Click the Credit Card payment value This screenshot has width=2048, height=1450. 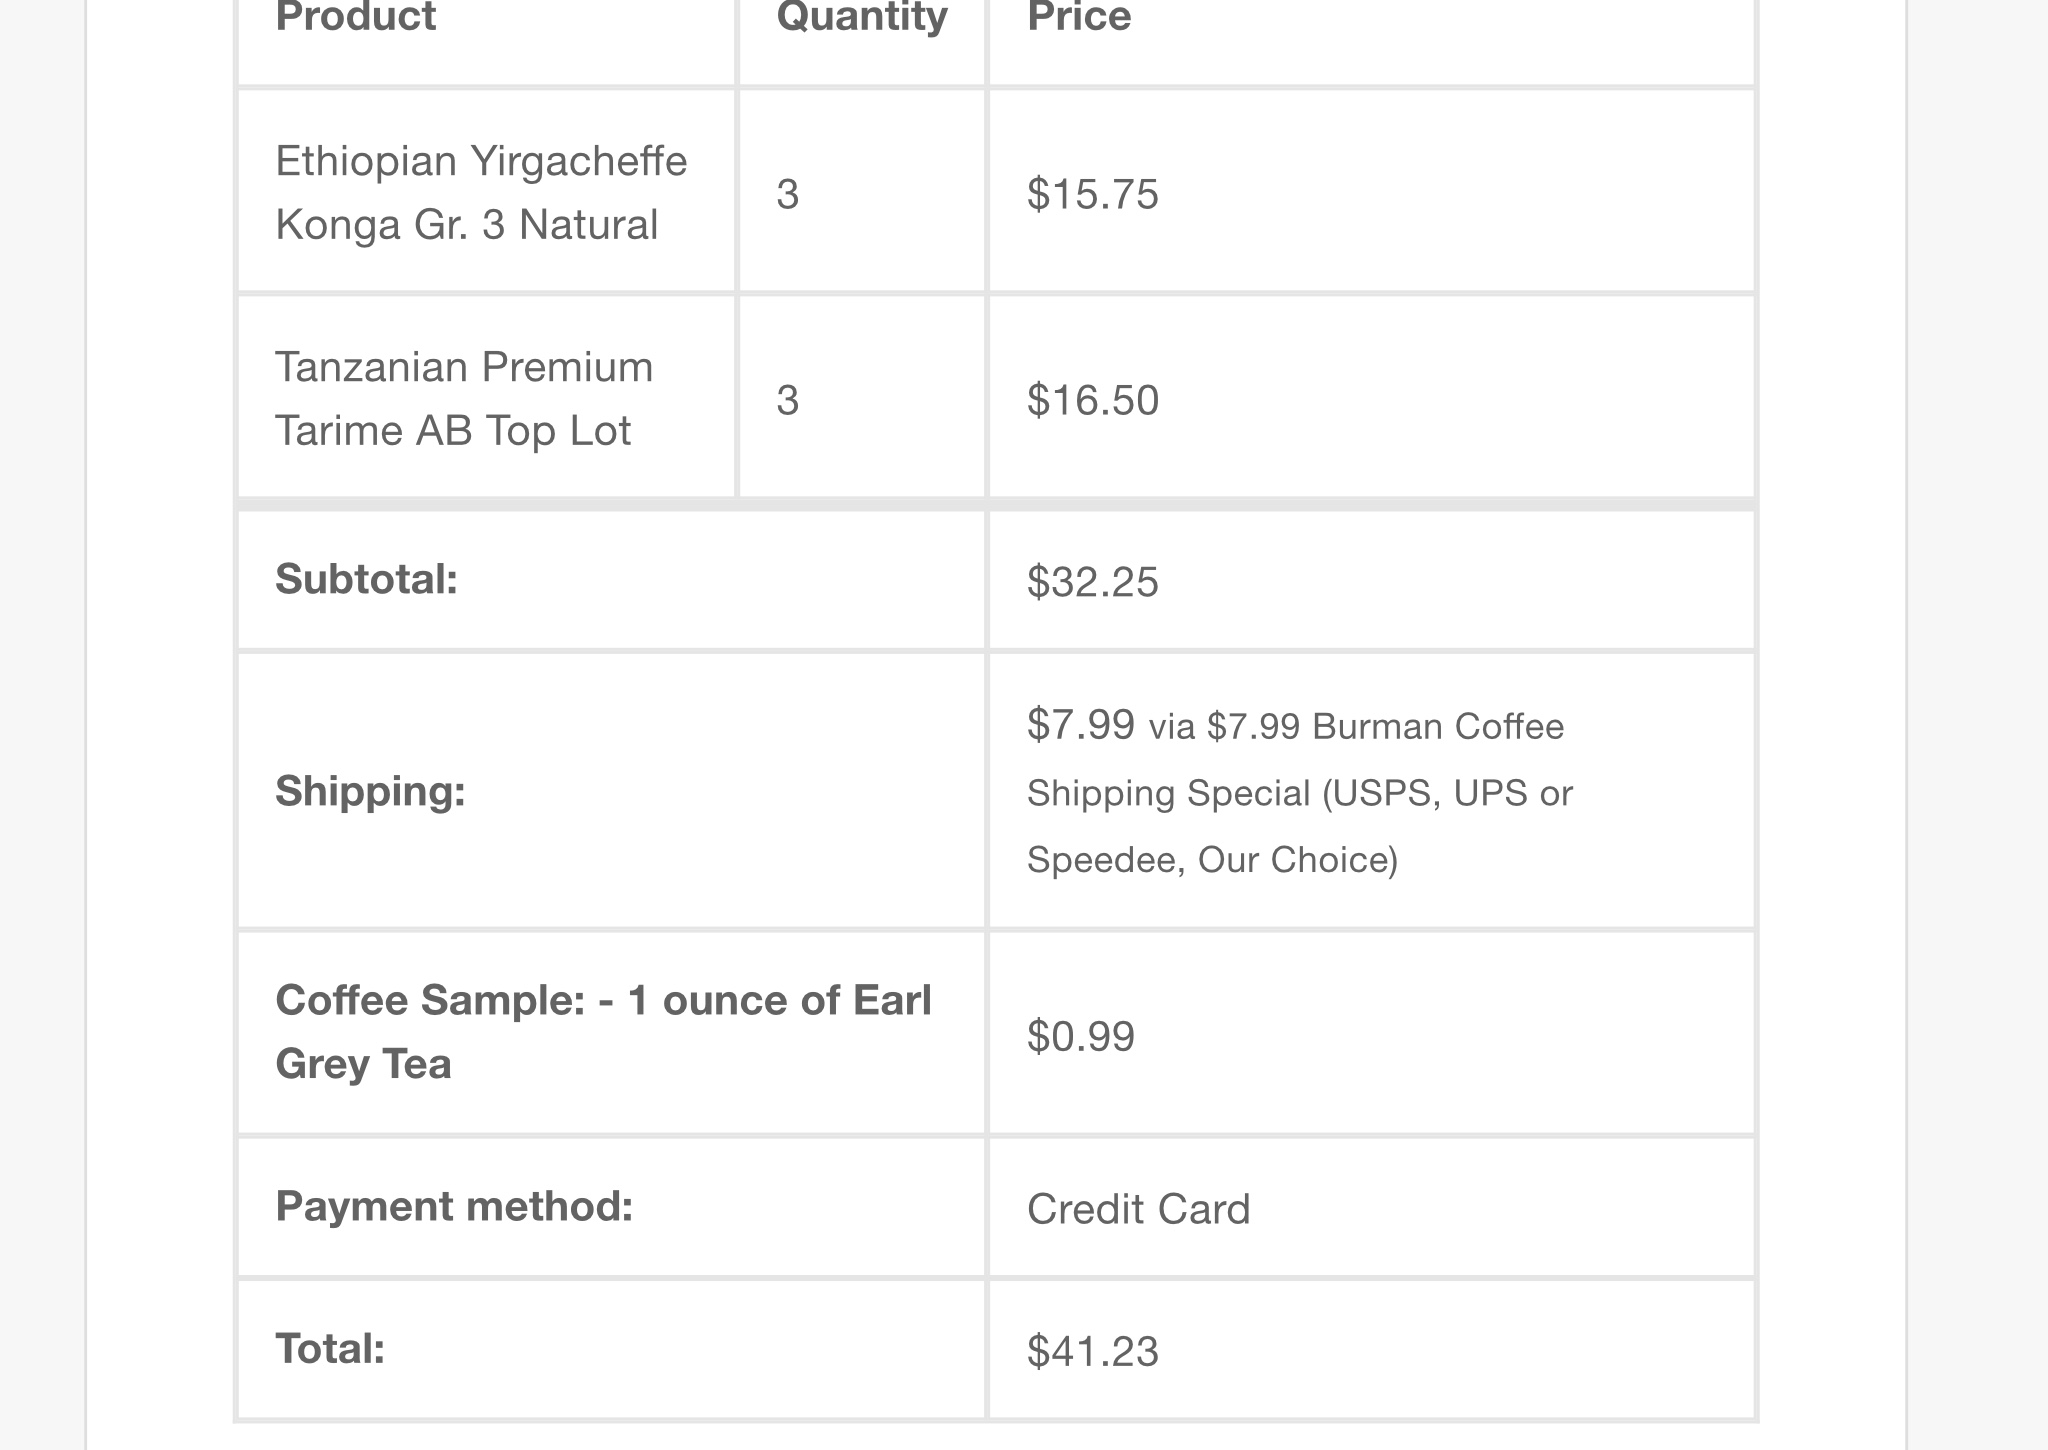[1138, 1209]
